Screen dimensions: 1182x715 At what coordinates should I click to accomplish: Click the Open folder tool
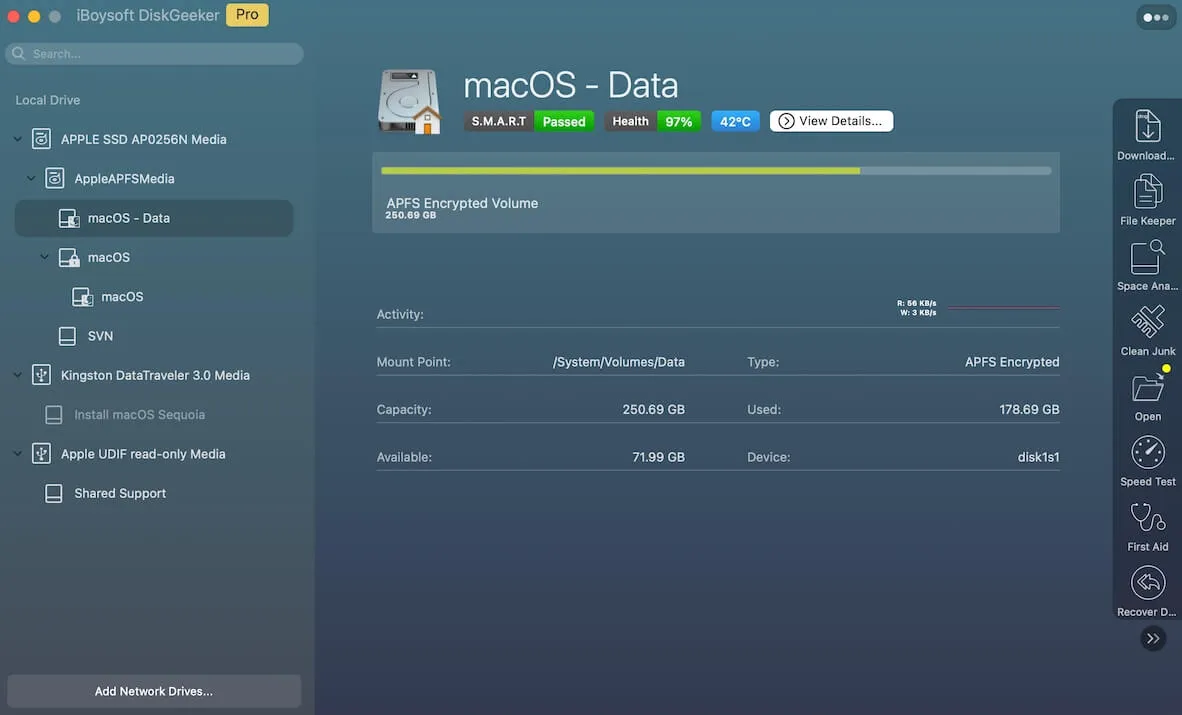click(1147, 395)
